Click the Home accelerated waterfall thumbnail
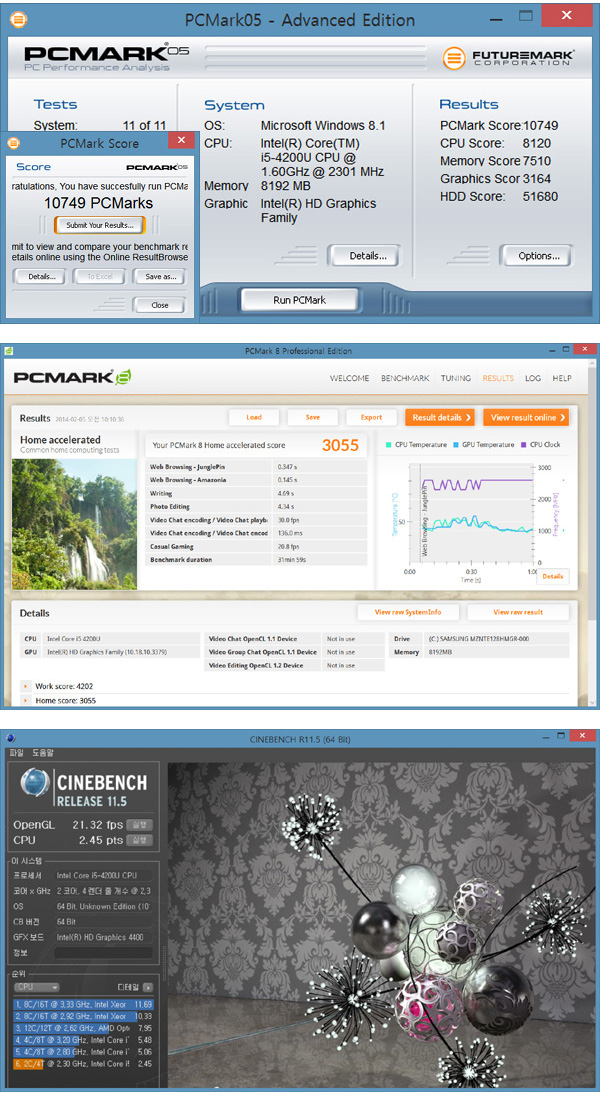Viewport: 600px width, 1096px height. pos(75,524)
